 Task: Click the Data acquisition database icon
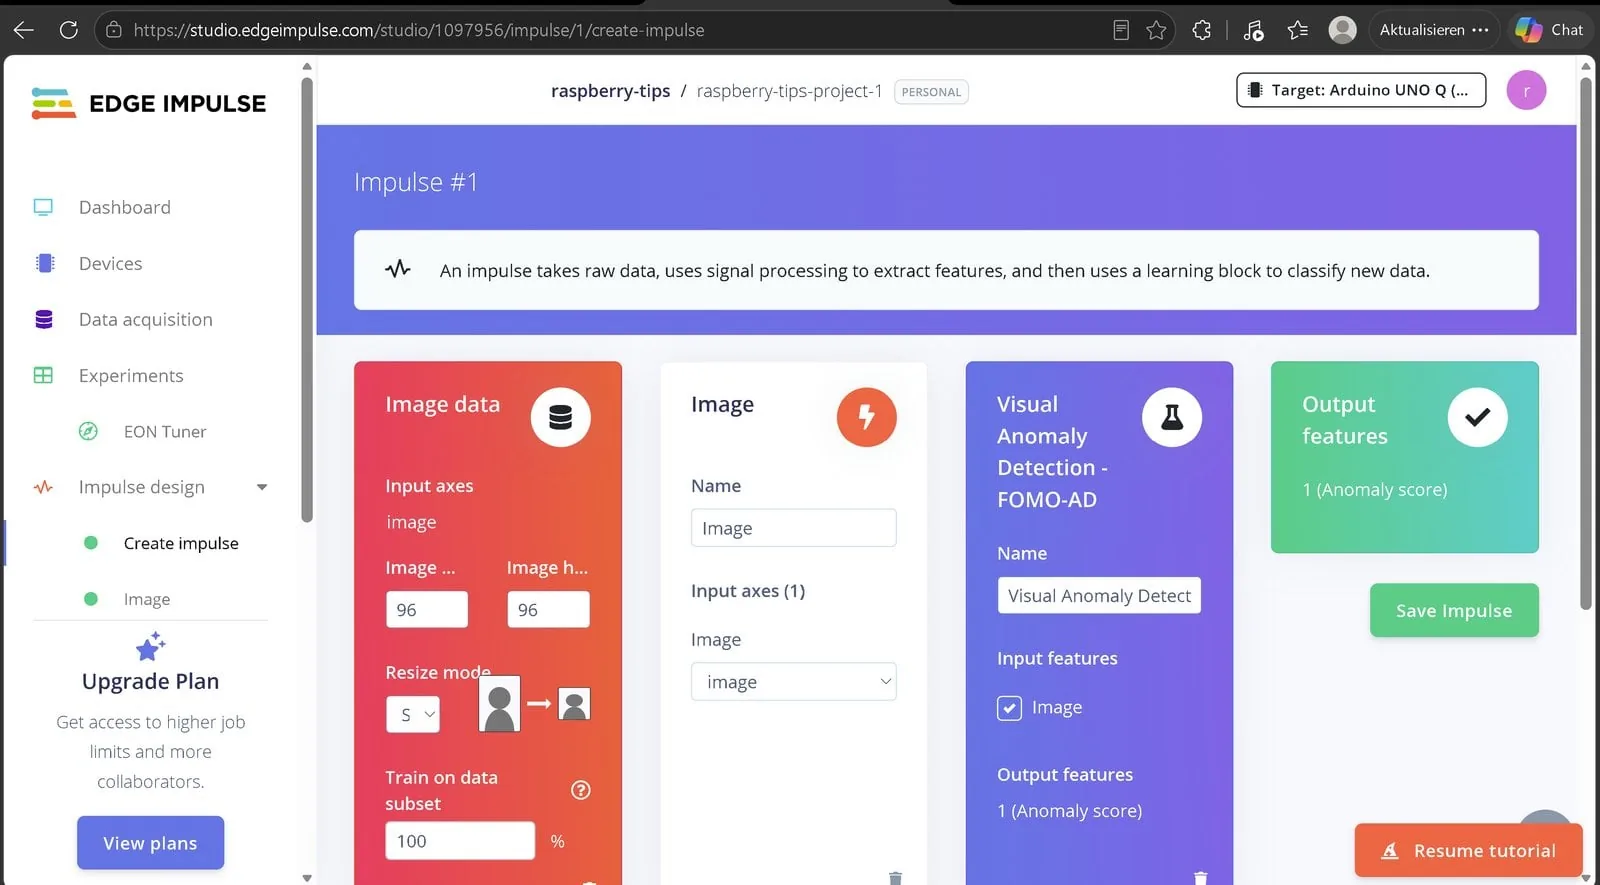click(x=44, y=319)
